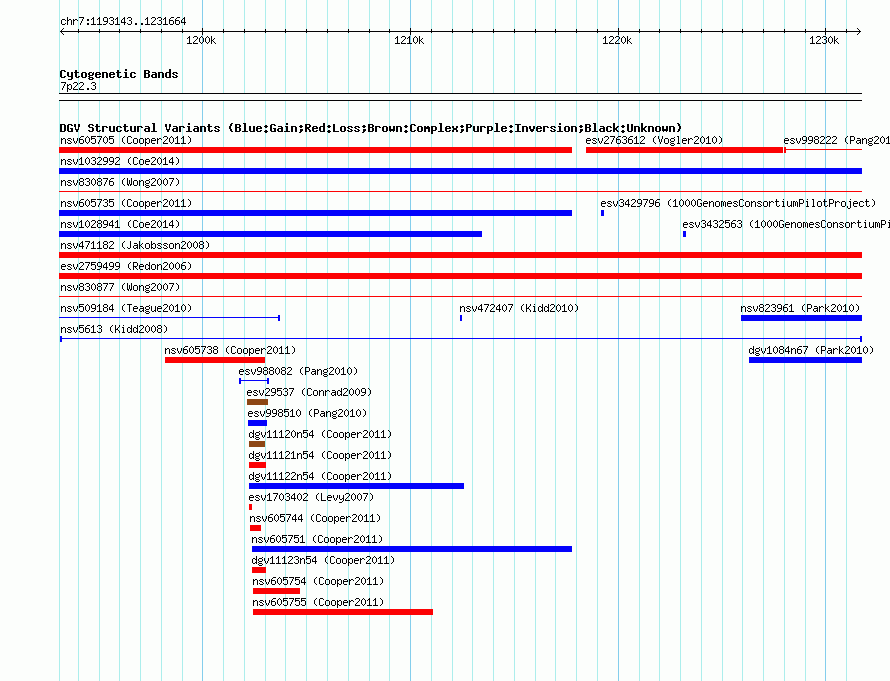This screenshot has height=681, width=890.
Task: Open esv2759499 (Redon2006) label
Action: (x=126, y=266)
